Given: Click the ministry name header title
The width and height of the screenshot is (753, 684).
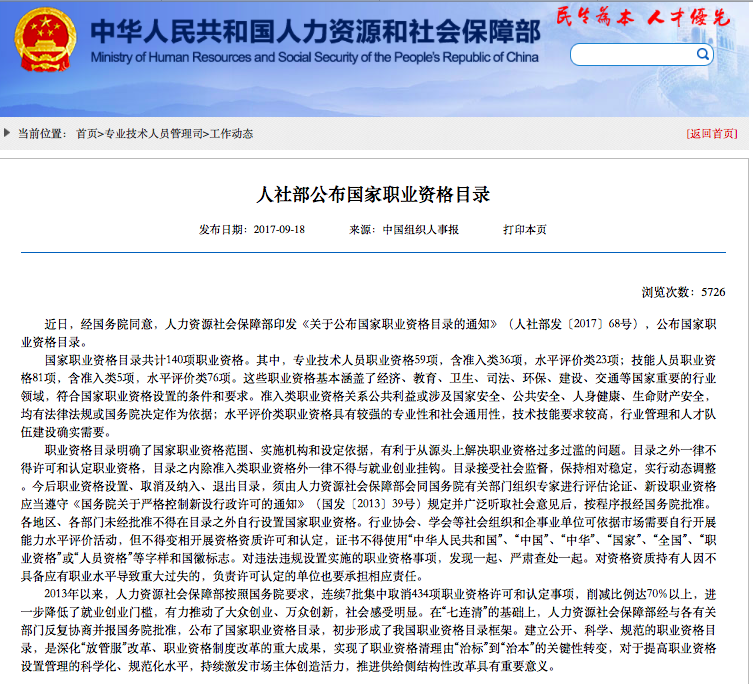Looking at the screenshot, I should (x=316, y=32).
